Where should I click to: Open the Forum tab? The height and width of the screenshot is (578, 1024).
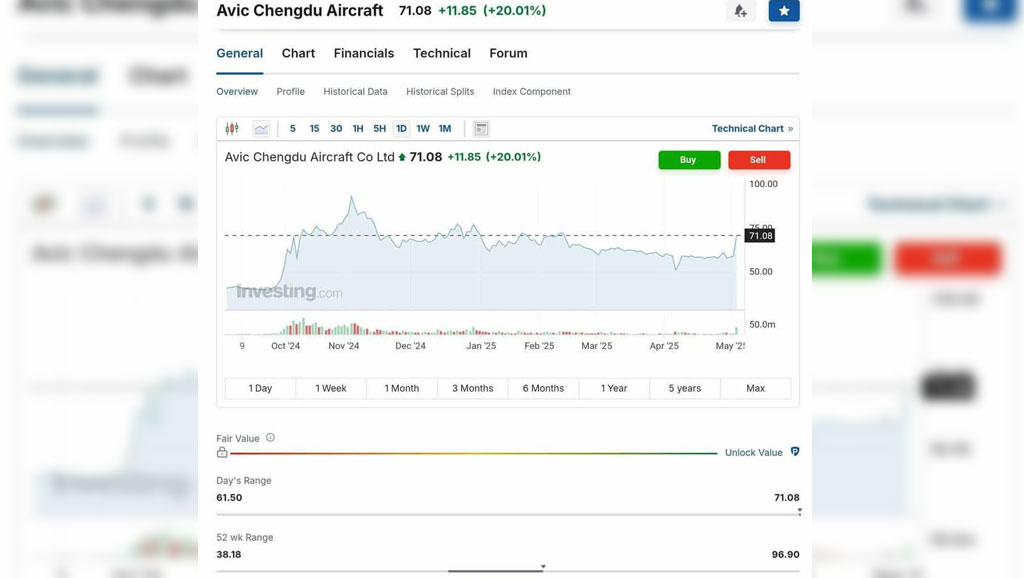[x=508, y=54]
